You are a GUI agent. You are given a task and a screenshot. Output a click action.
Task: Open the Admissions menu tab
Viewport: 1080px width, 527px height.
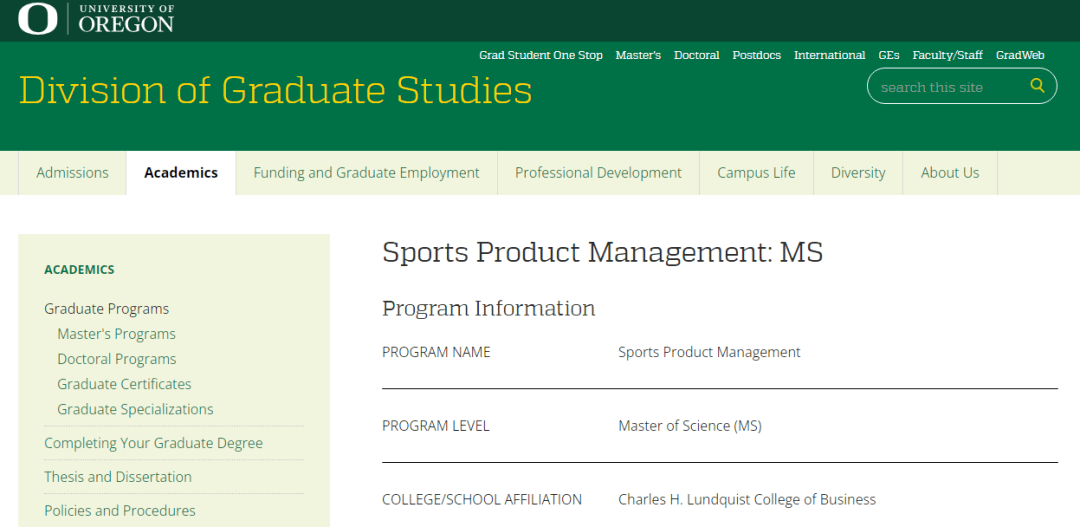pos(72,173)
